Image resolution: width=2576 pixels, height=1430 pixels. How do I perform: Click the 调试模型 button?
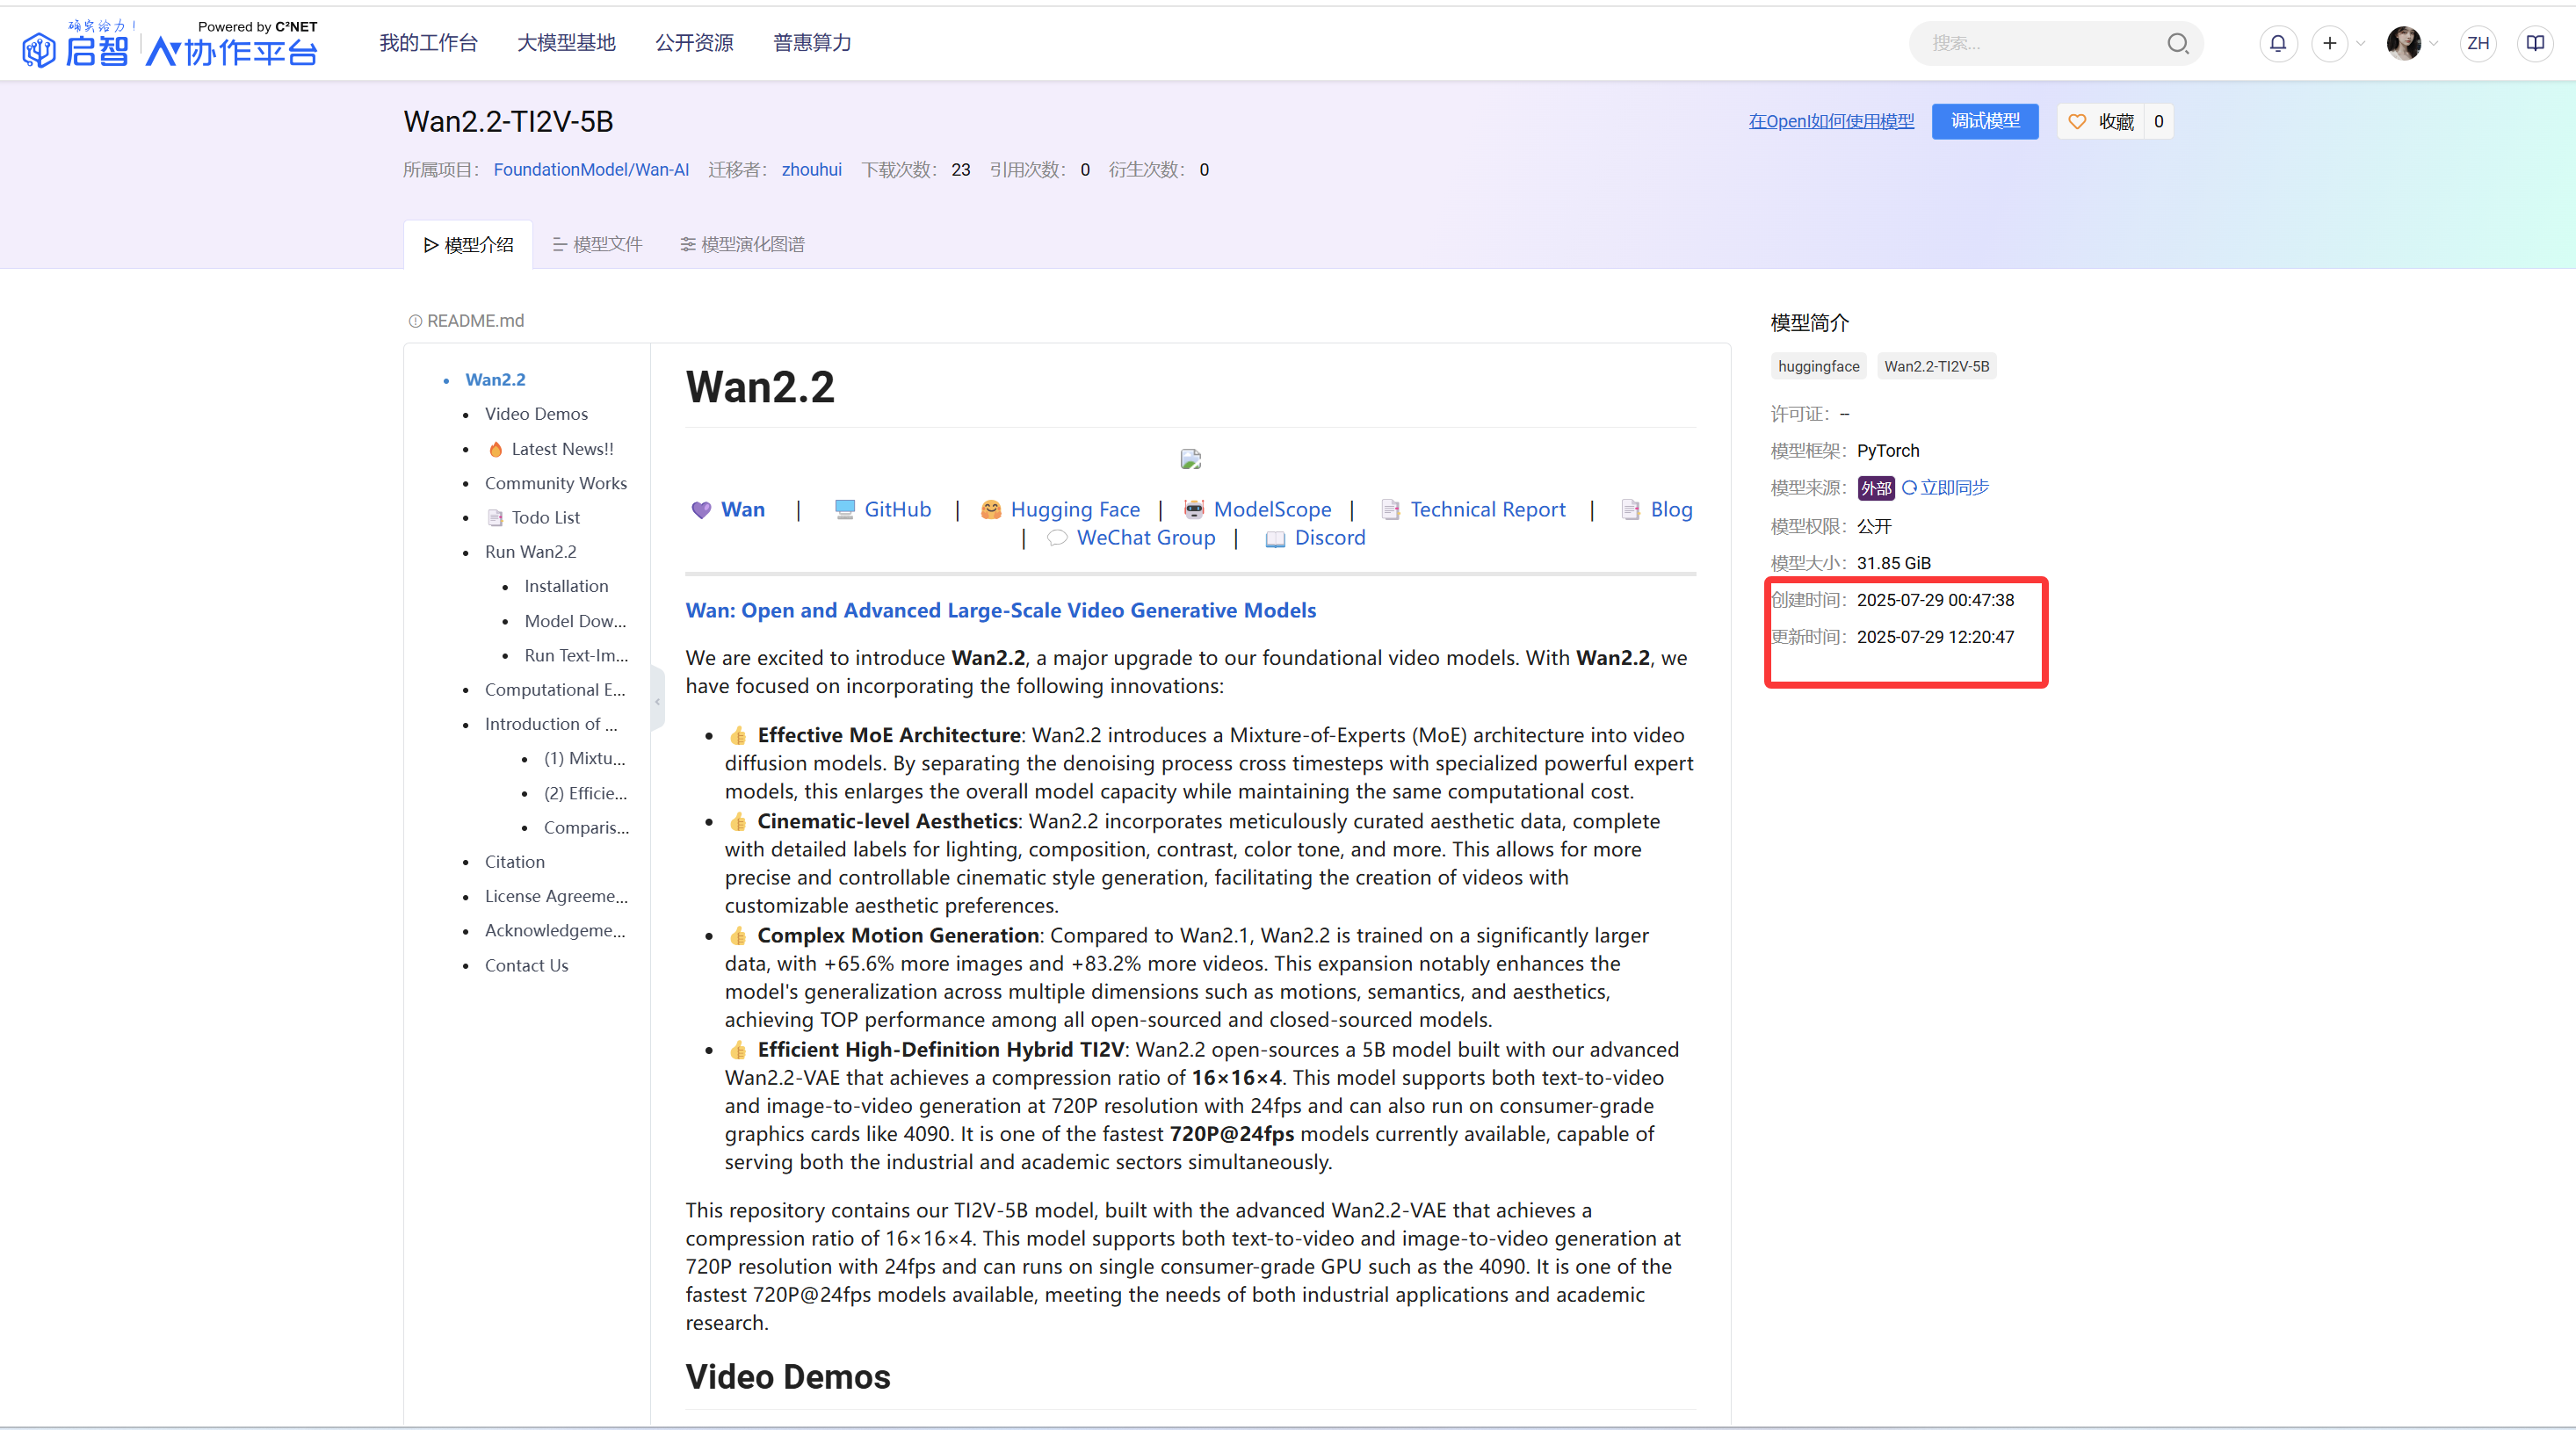point(1985,121)
